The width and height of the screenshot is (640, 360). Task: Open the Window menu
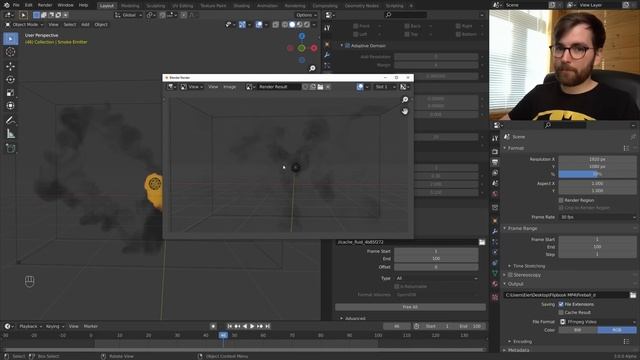[65, 5]
